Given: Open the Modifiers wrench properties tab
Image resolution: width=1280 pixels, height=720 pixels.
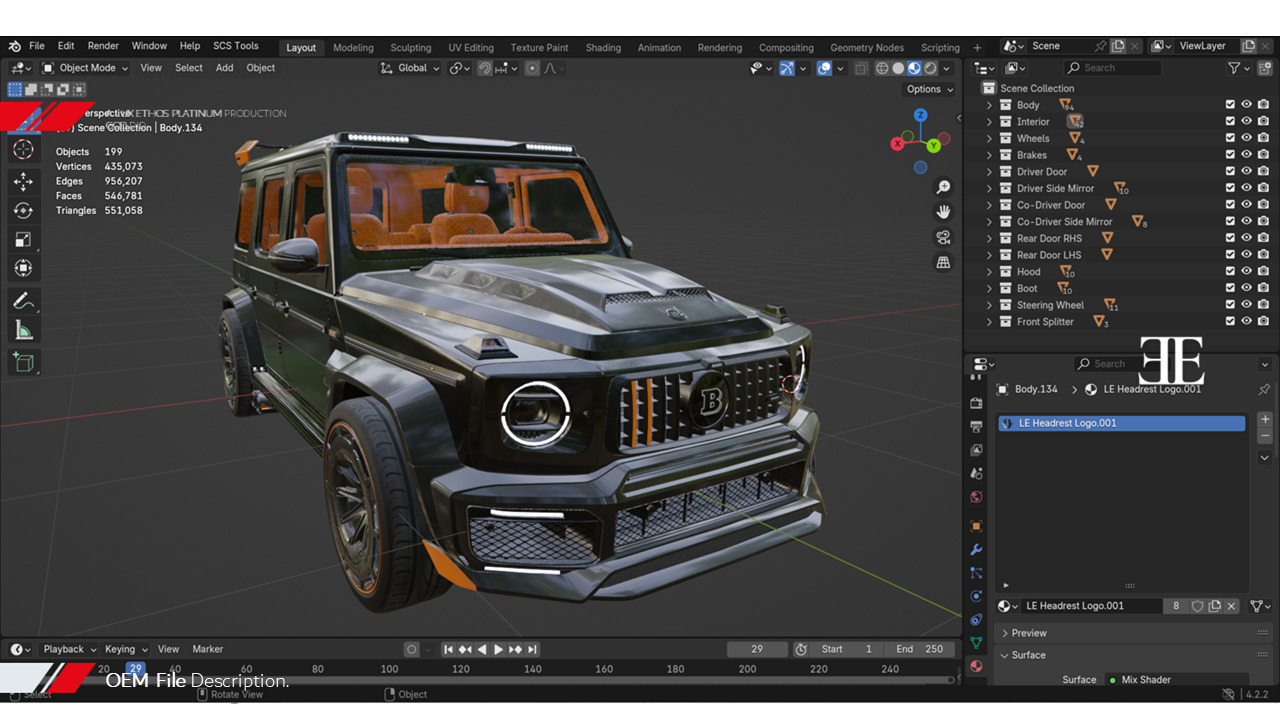Looking at the screenshot, I should tap(976, 549).
